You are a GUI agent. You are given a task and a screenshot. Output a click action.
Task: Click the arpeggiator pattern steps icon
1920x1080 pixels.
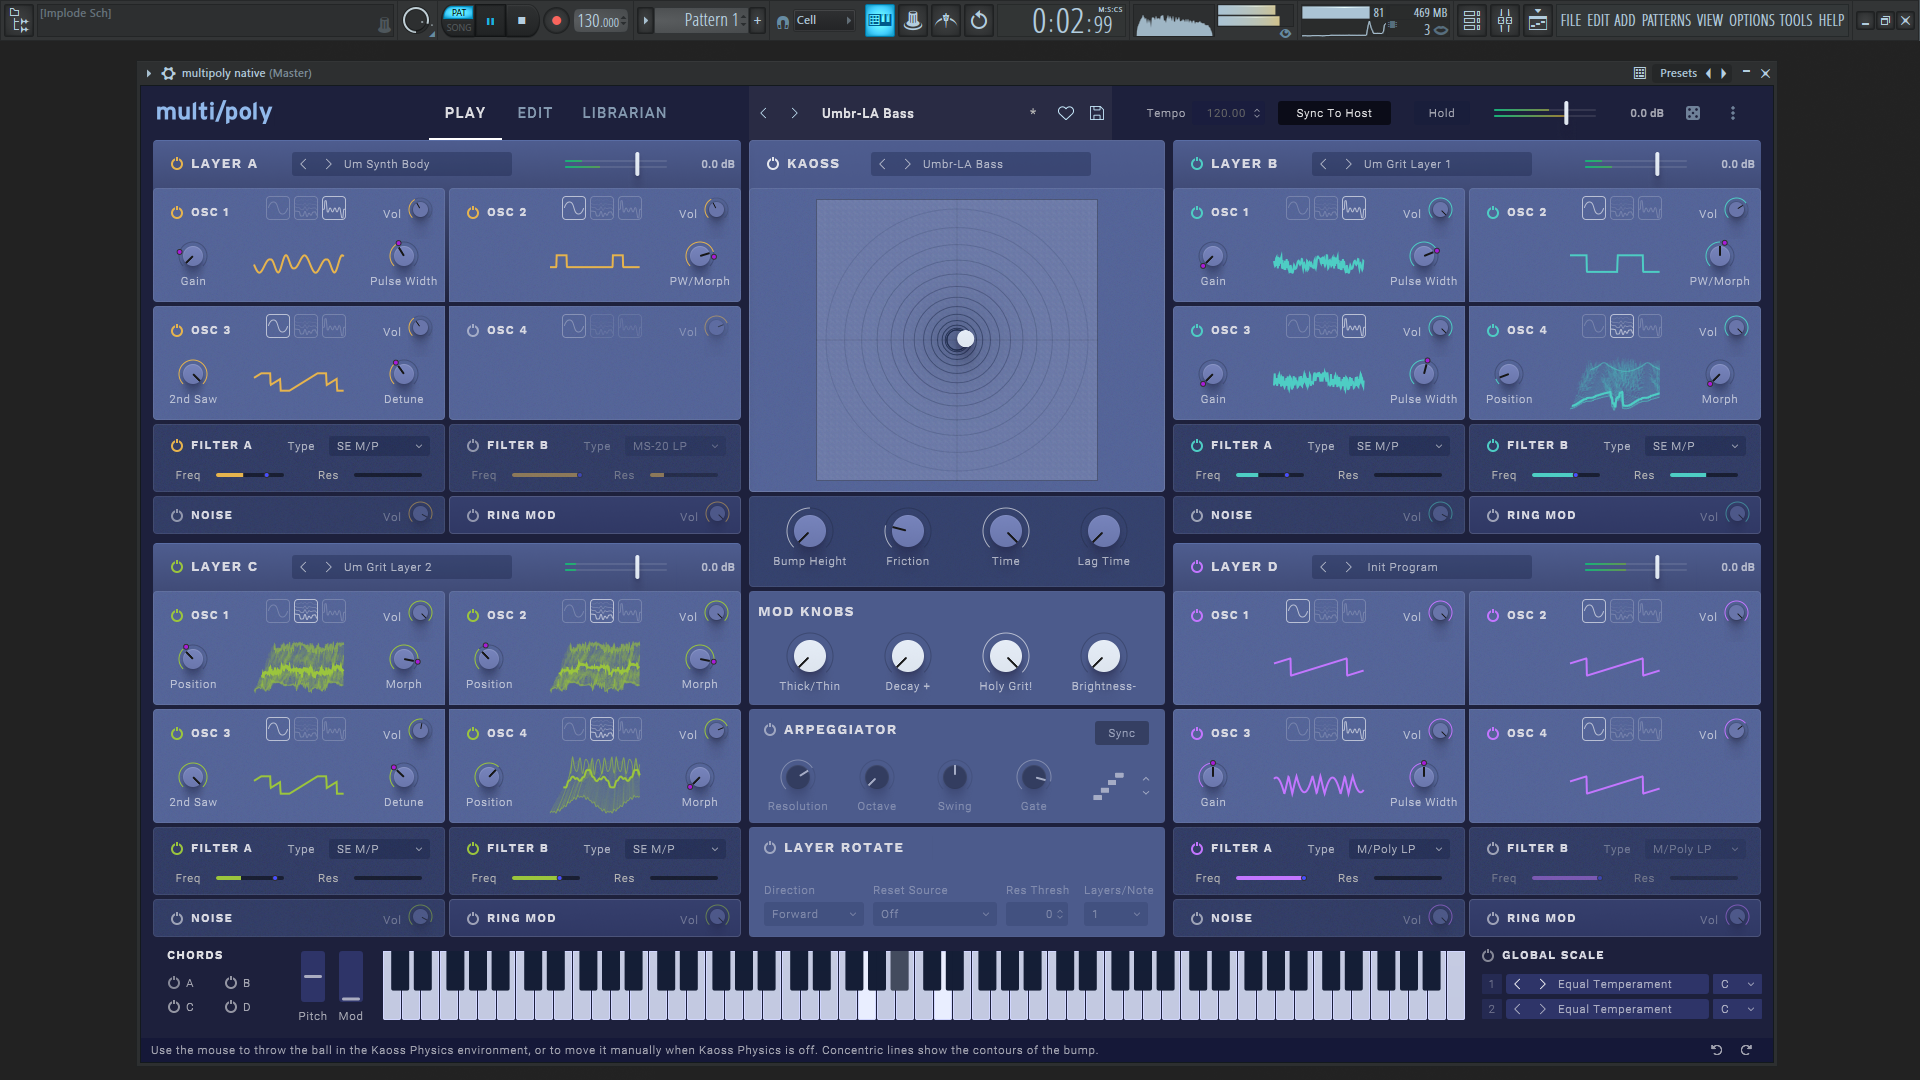click(x=1108, y=786)
